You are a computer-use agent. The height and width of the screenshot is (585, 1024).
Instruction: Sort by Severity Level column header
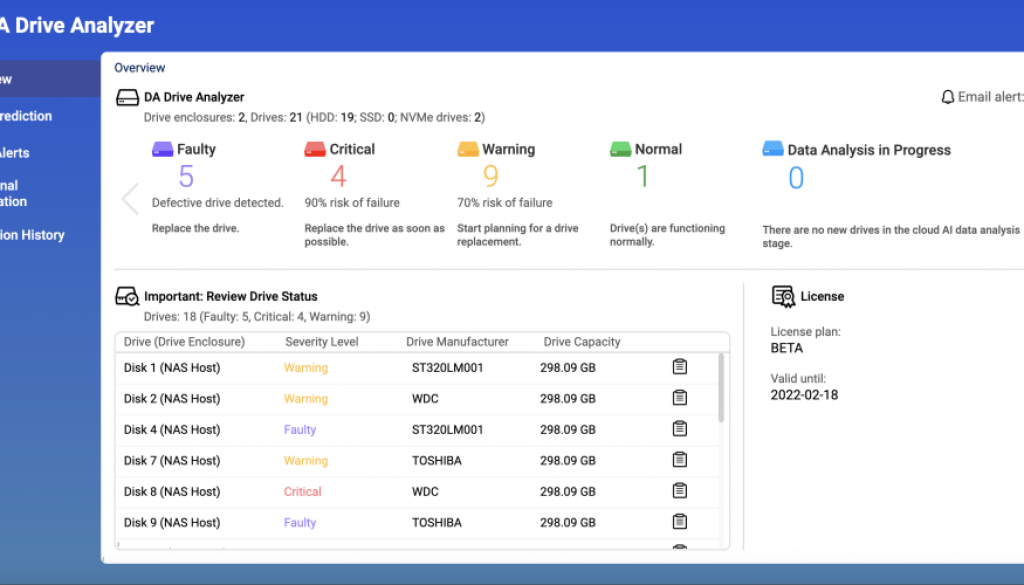[x=321, y=342]
